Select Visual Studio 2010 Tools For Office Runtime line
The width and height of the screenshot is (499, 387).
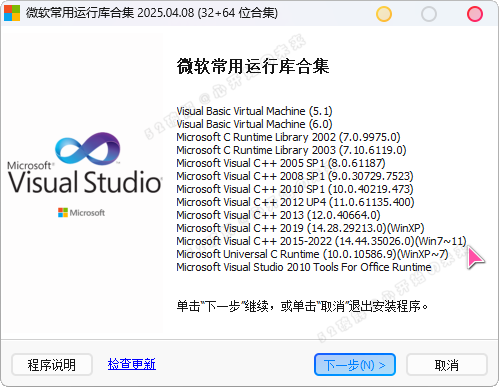[304, 267]
